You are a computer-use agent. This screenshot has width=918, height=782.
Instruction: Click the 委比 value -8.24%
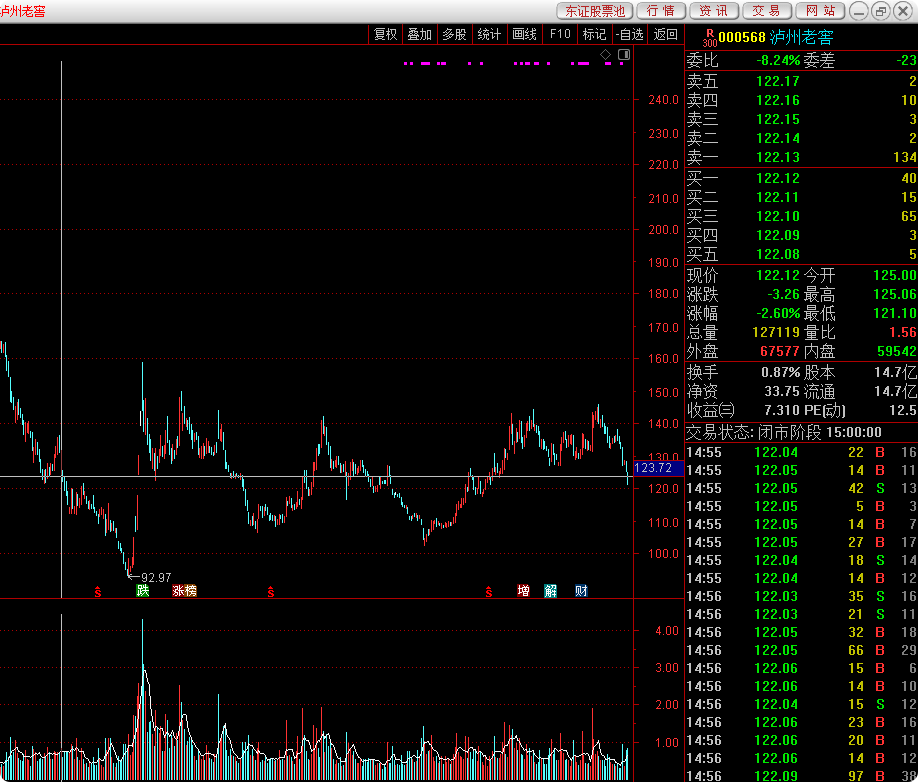[x=777, y=60]
